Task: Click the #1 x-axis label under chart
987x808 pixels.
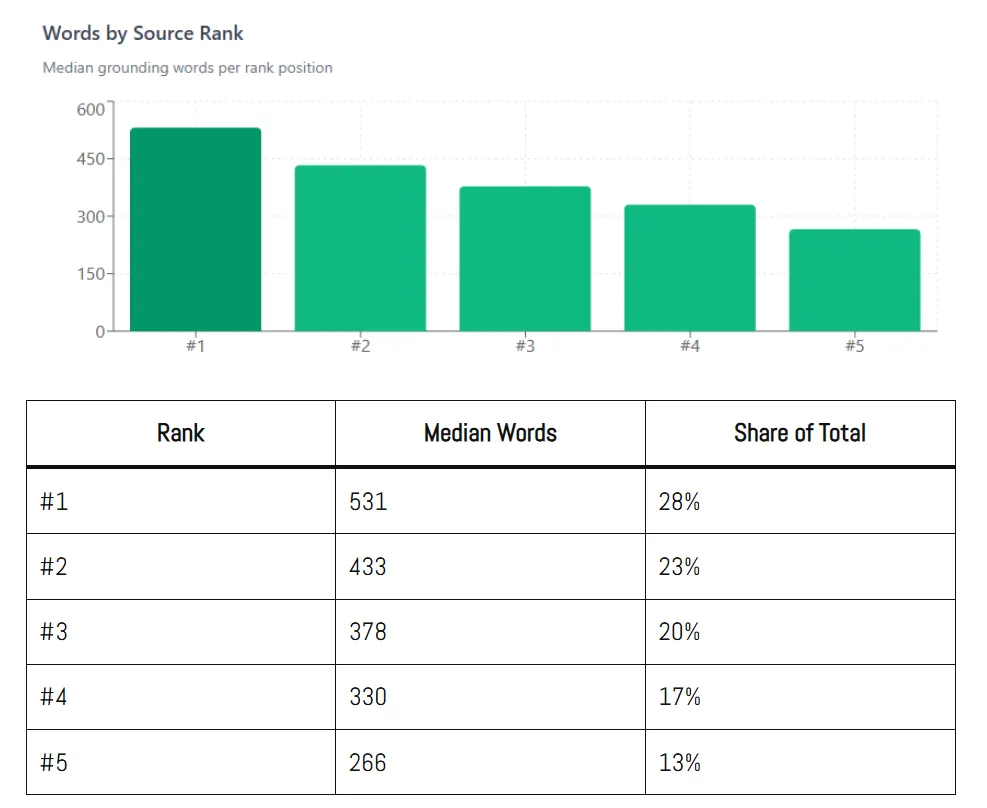Action: tap(195, 345)
